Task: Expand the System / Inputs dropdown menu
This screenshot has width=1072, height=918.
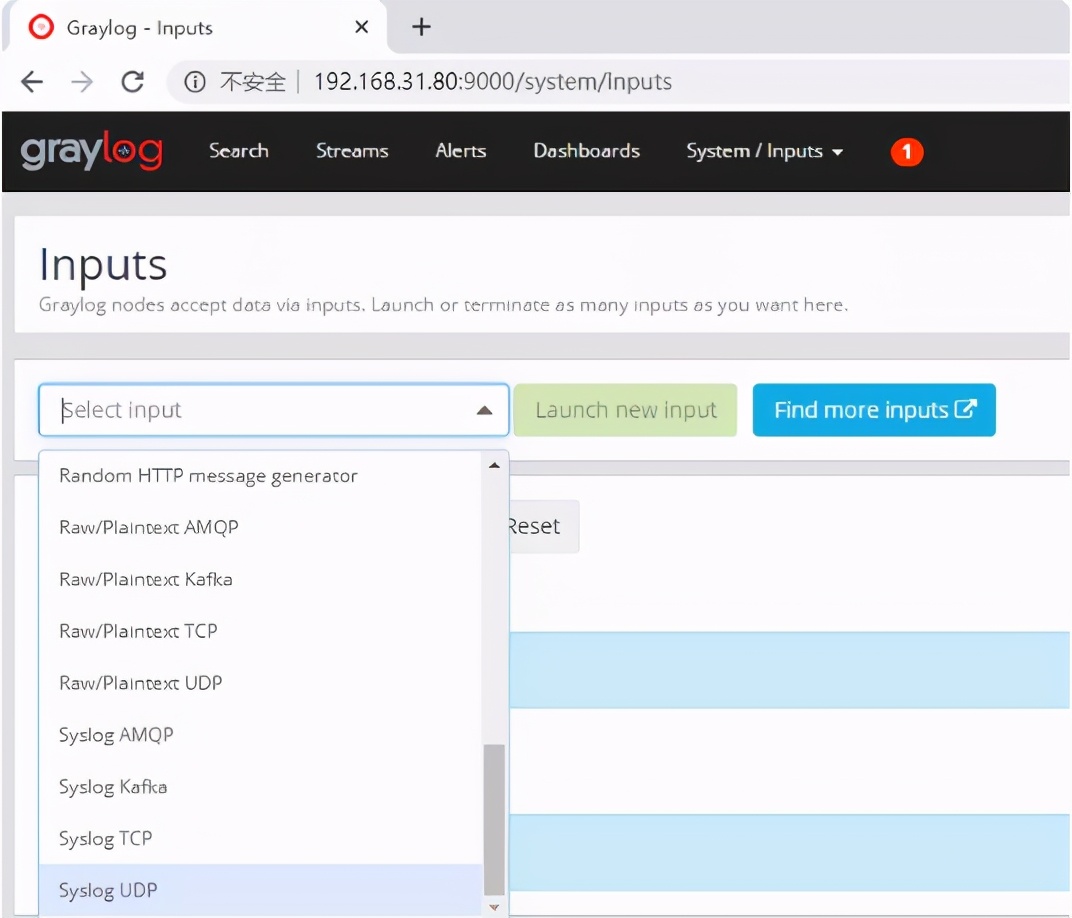Action: click(x=764, y=151)
